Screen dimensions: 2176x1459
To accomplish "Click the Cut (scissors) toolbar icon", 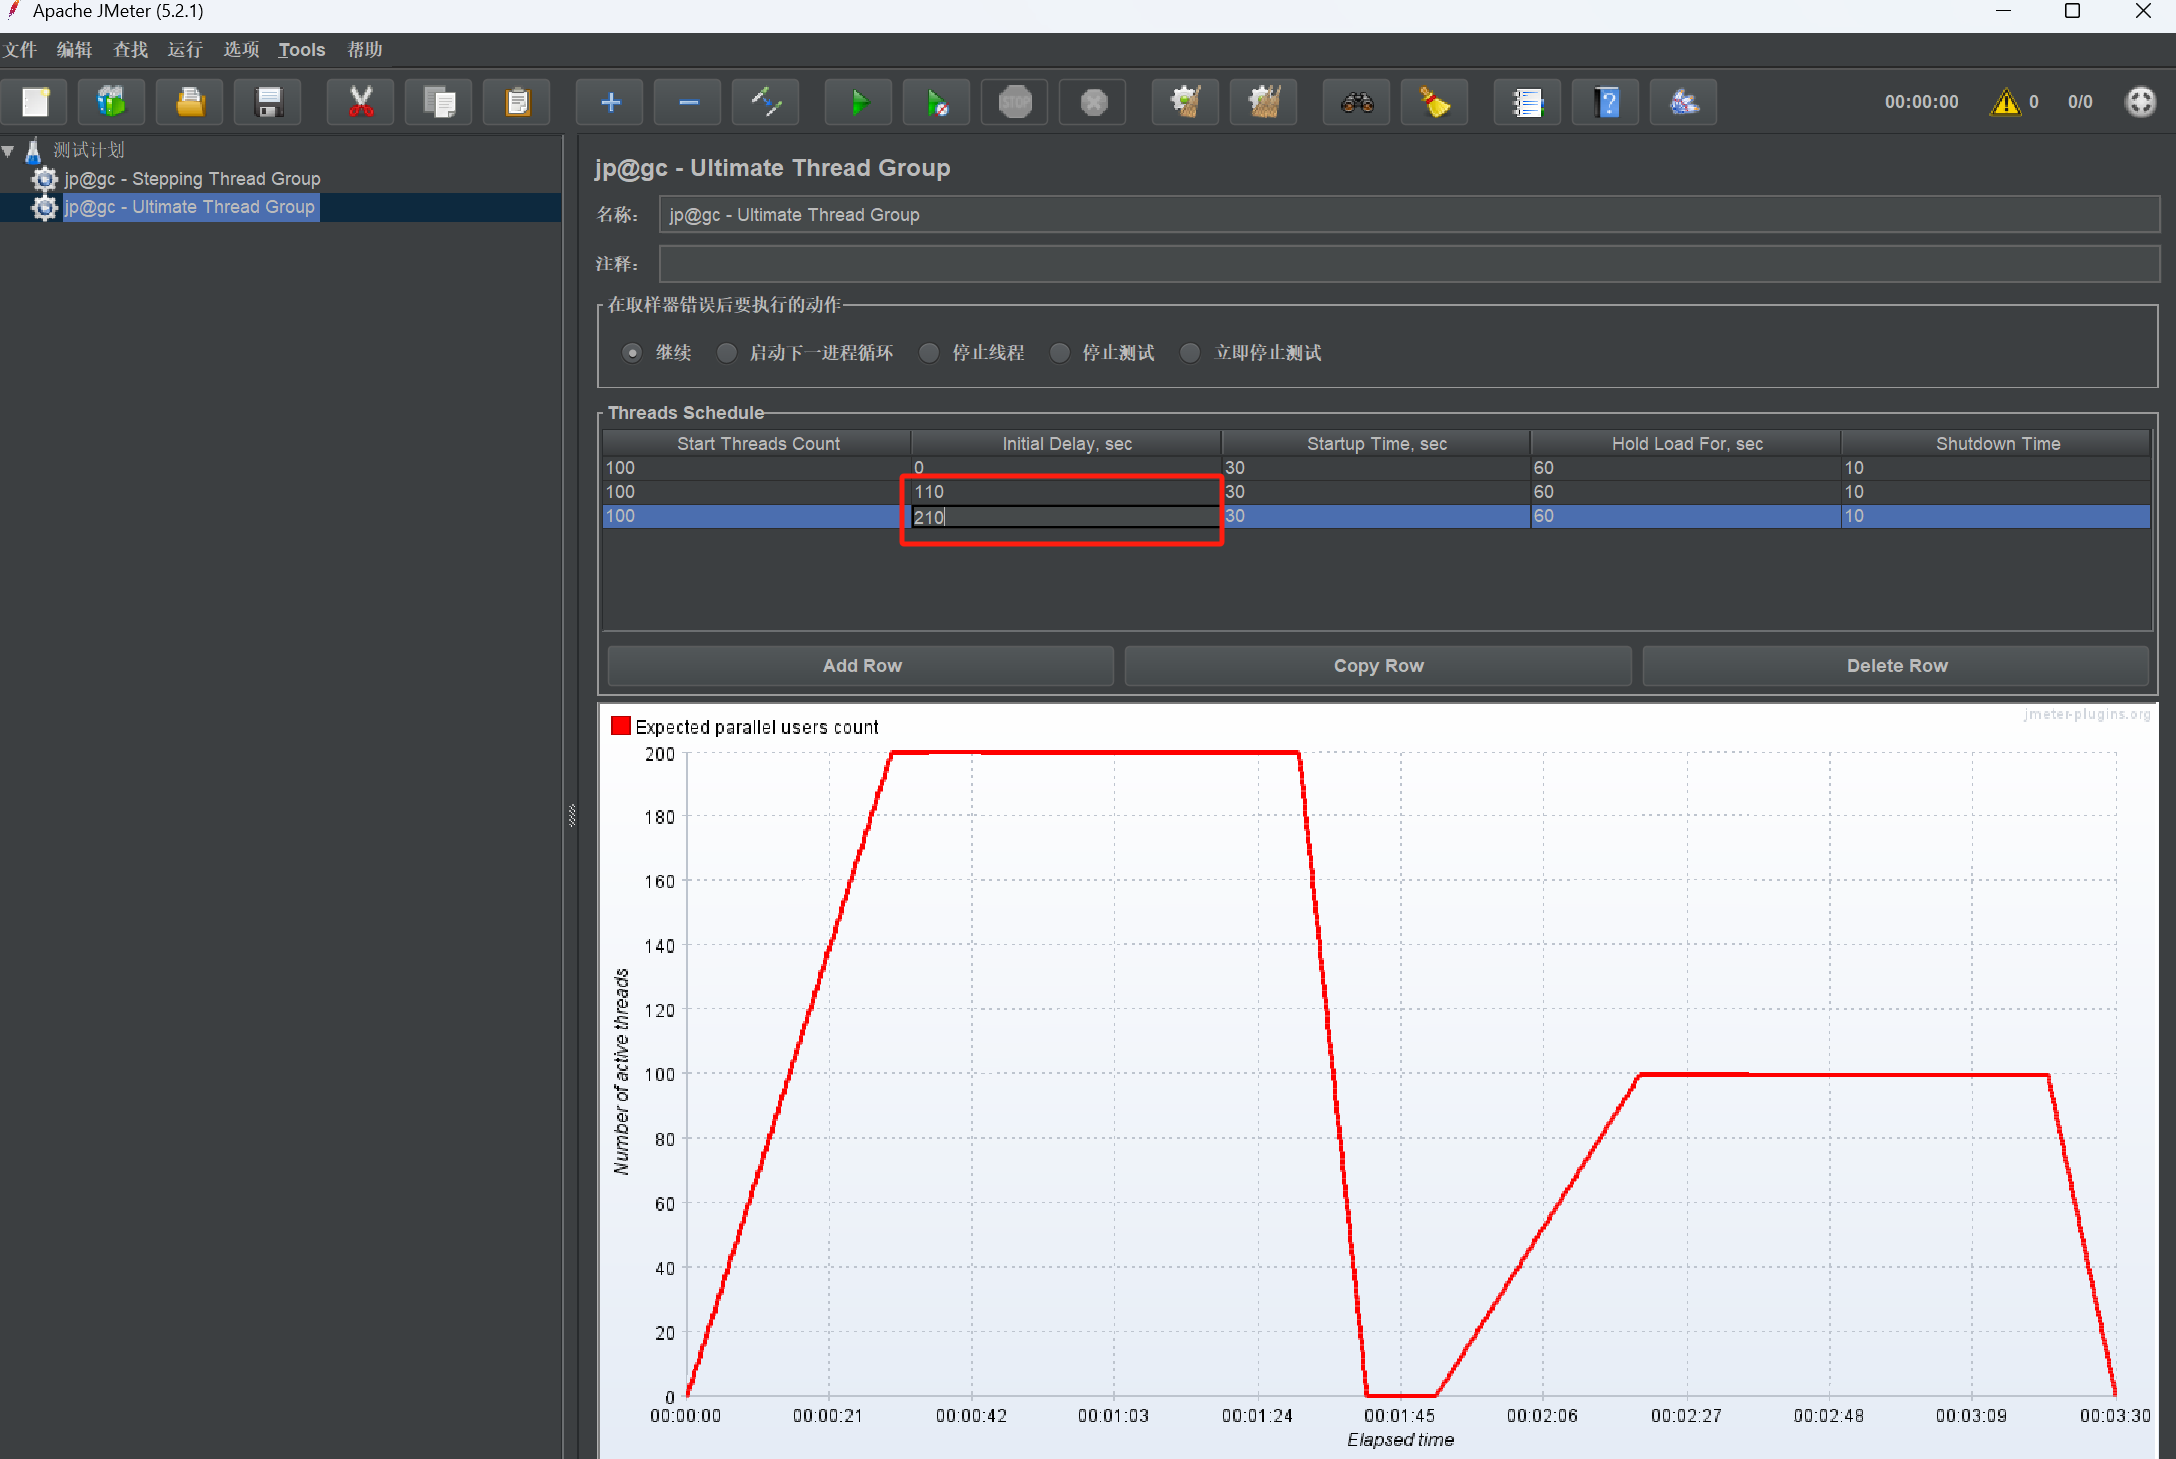I will coord(361,102).
